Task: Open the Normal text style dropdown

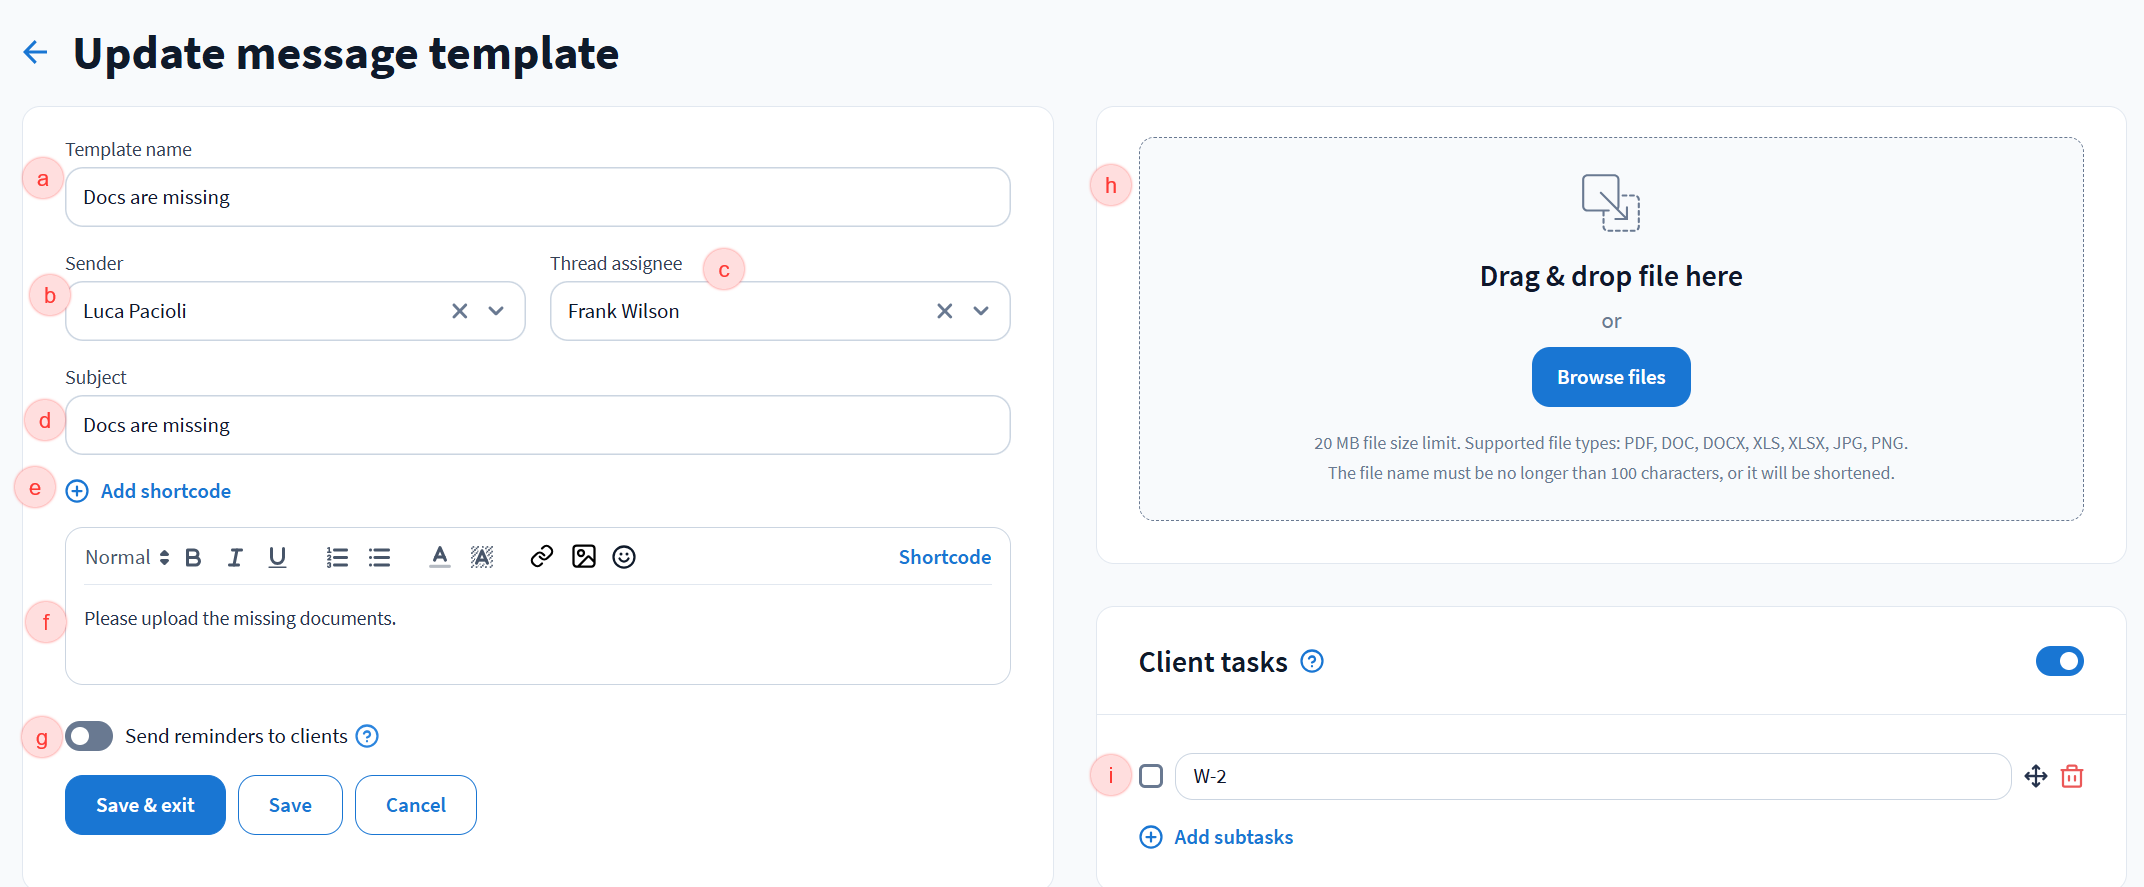Action: pyautogui.click(x=127, y=557)
